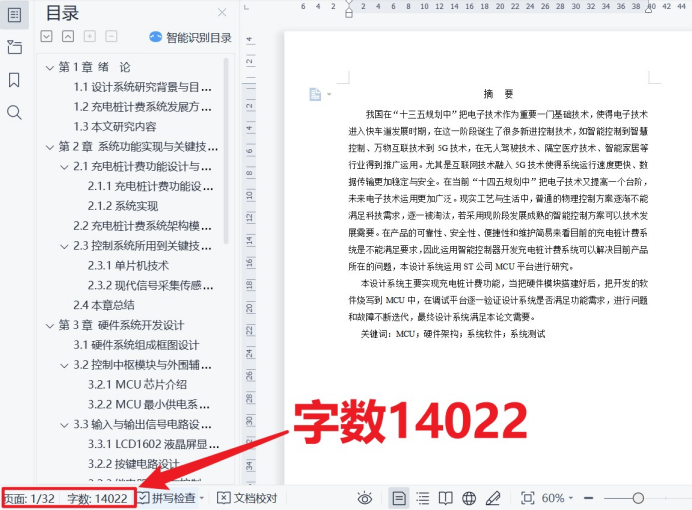Click the expand-all outline levels icon
Viewport: 692px width, 510px height.
coord(46,36)
